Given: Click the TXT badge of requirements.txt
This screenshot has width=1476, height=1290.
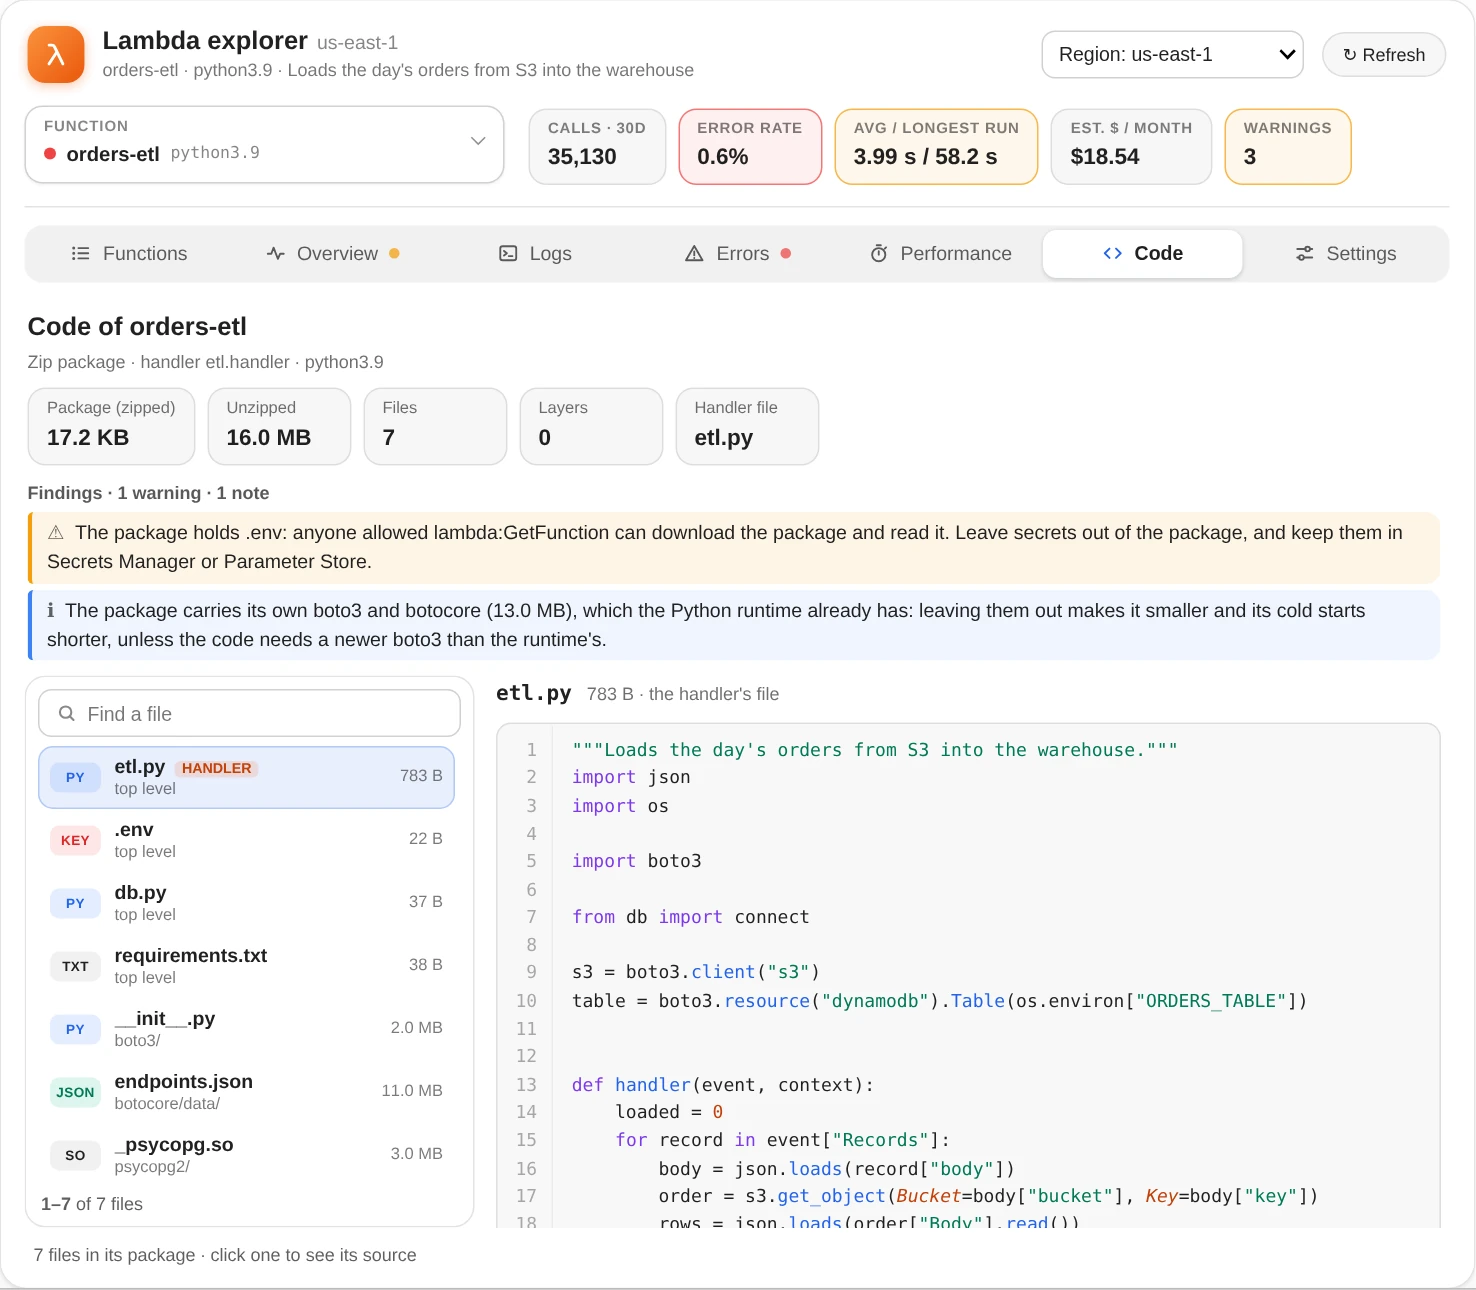Looking at the screenshot, I should coord(75,966).
